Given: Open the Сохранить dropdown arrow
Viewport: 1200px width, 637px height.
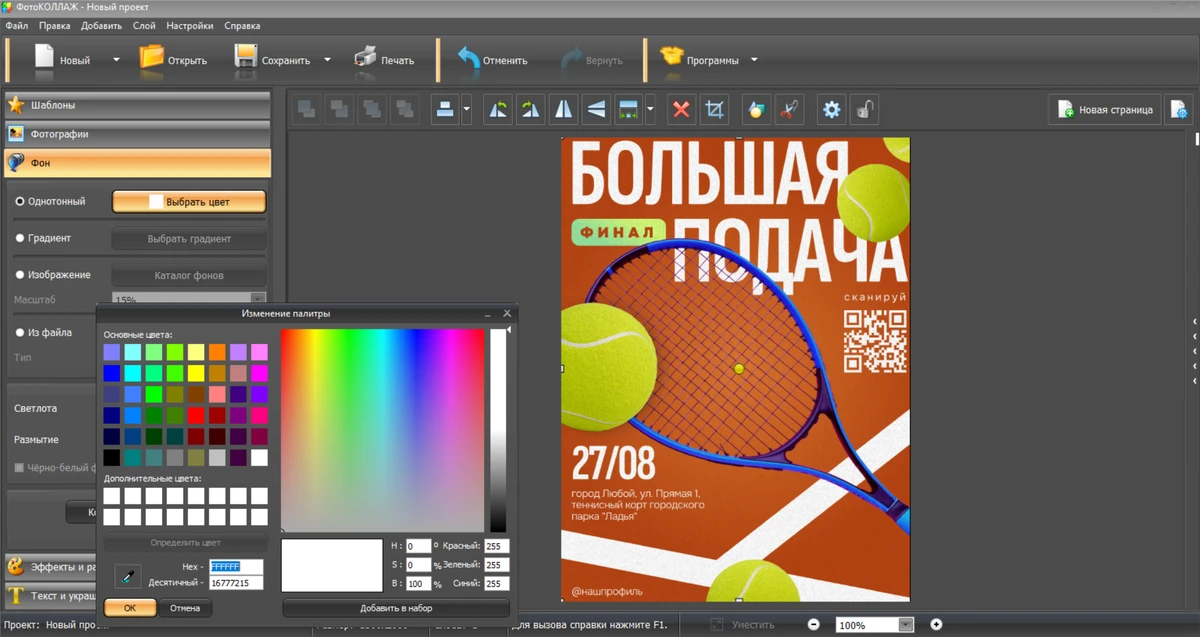Looking at the screenshot, I should pyautogui.click(x=327, y=60).
